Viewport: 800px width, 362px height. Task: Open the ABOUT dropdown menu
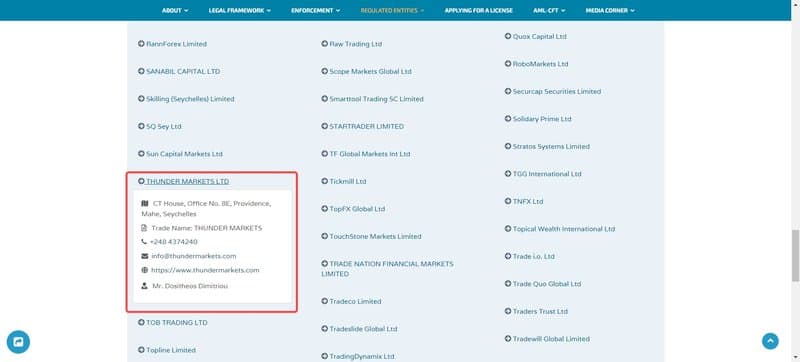[175, 10]
